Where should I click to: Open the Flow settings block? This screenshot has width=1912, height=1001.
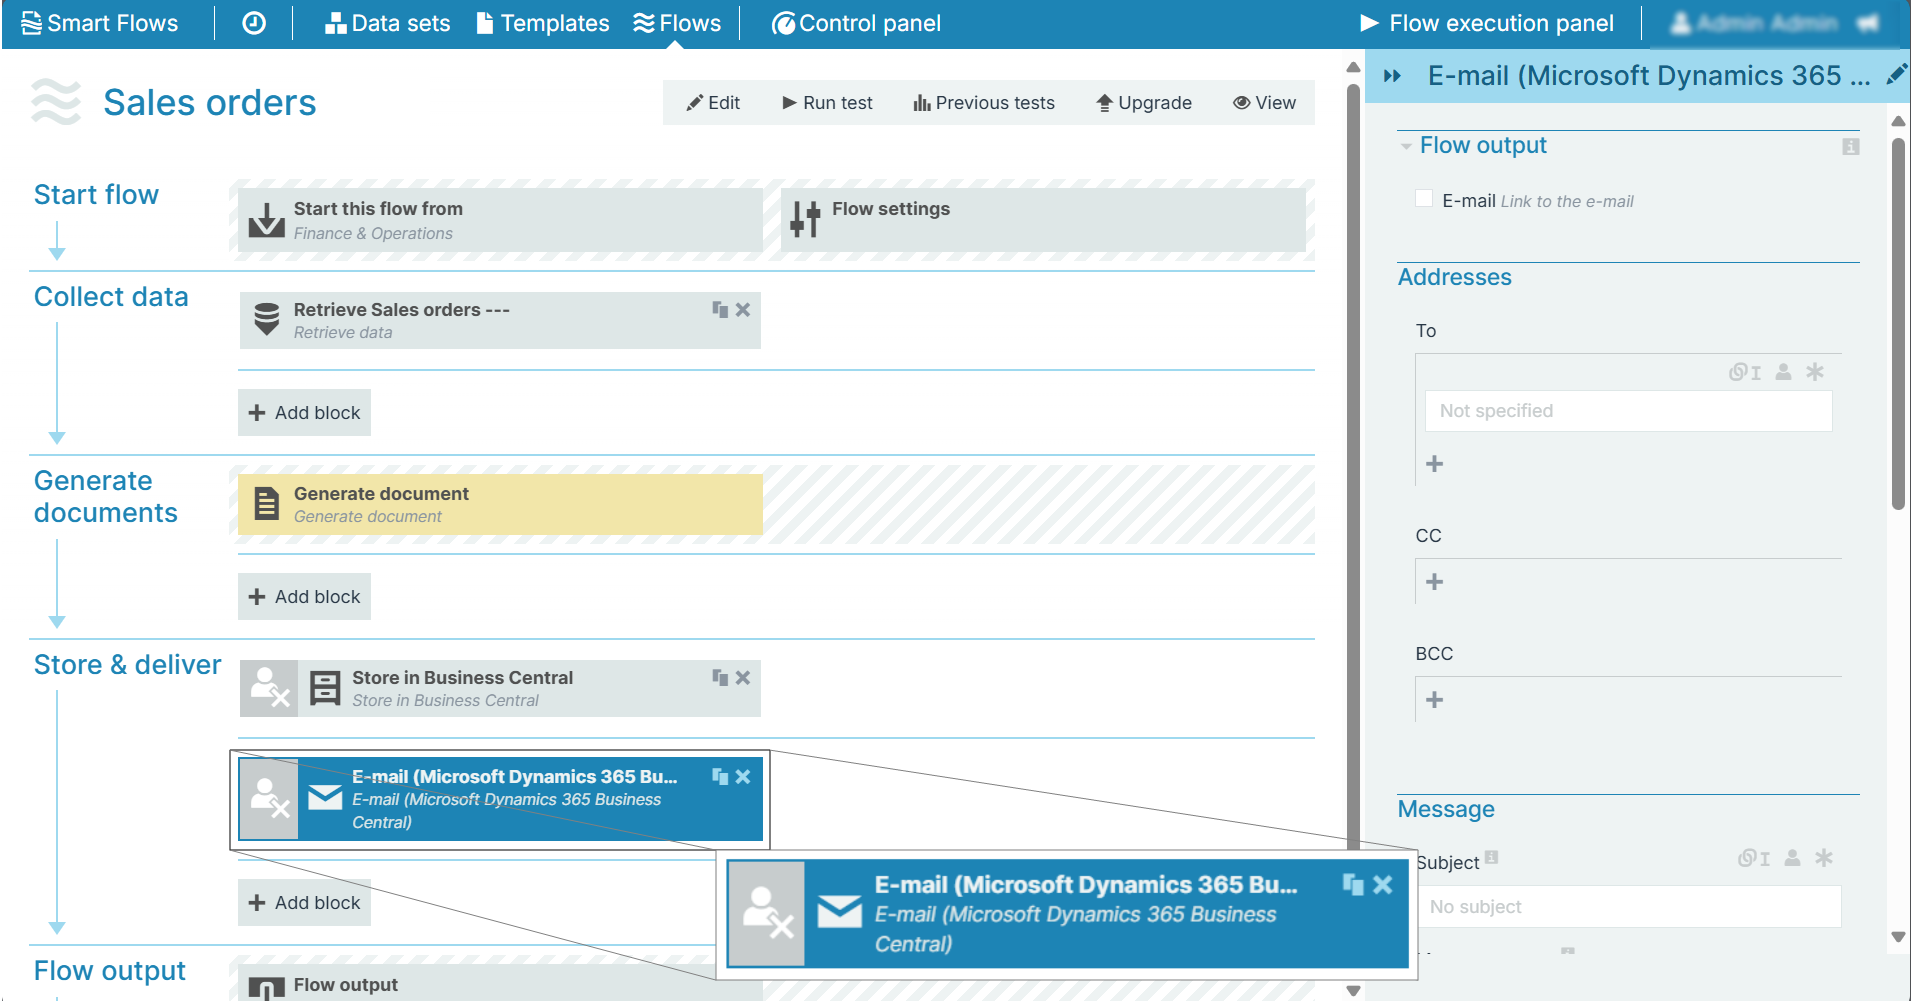(1043, 220)
